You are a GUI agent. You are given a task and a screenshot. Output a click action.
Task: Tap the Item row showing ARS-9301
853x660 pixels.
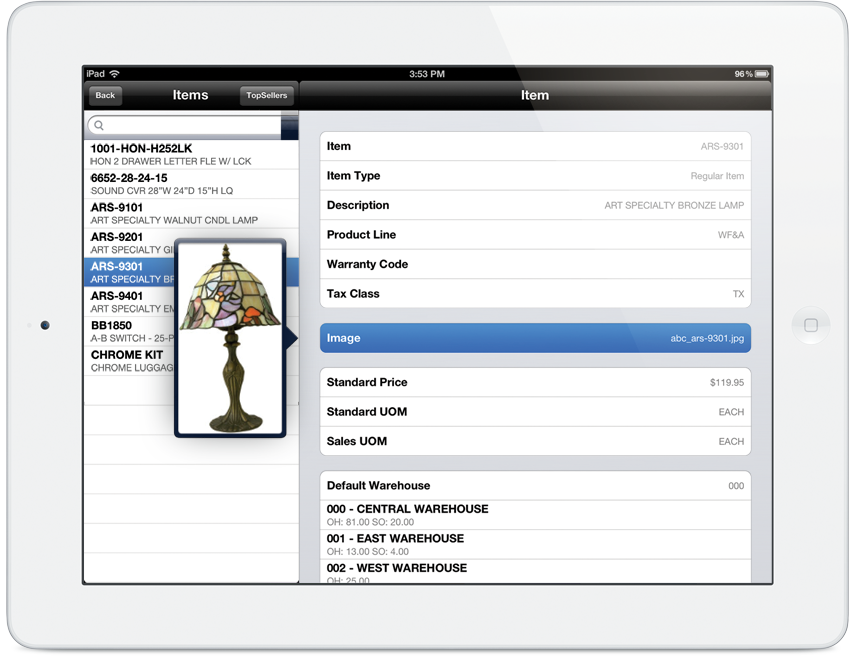click(535, 146)
